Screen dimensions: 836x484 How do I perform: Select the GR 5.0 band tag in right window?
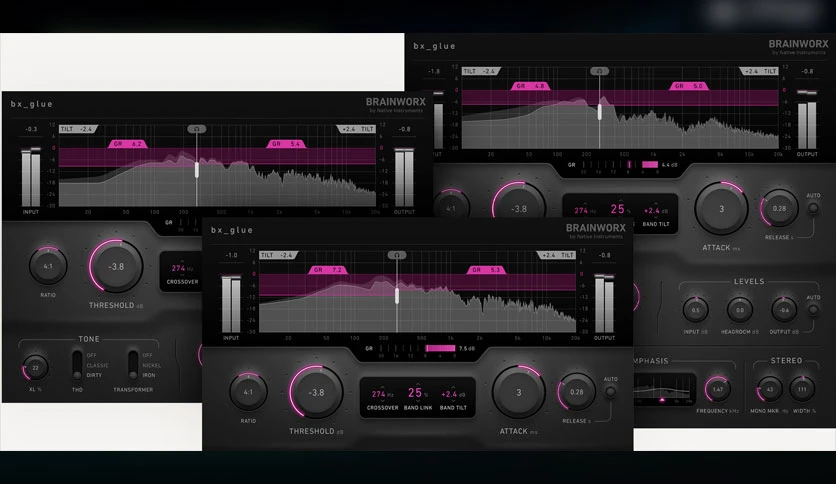click(x=689, y=86)
